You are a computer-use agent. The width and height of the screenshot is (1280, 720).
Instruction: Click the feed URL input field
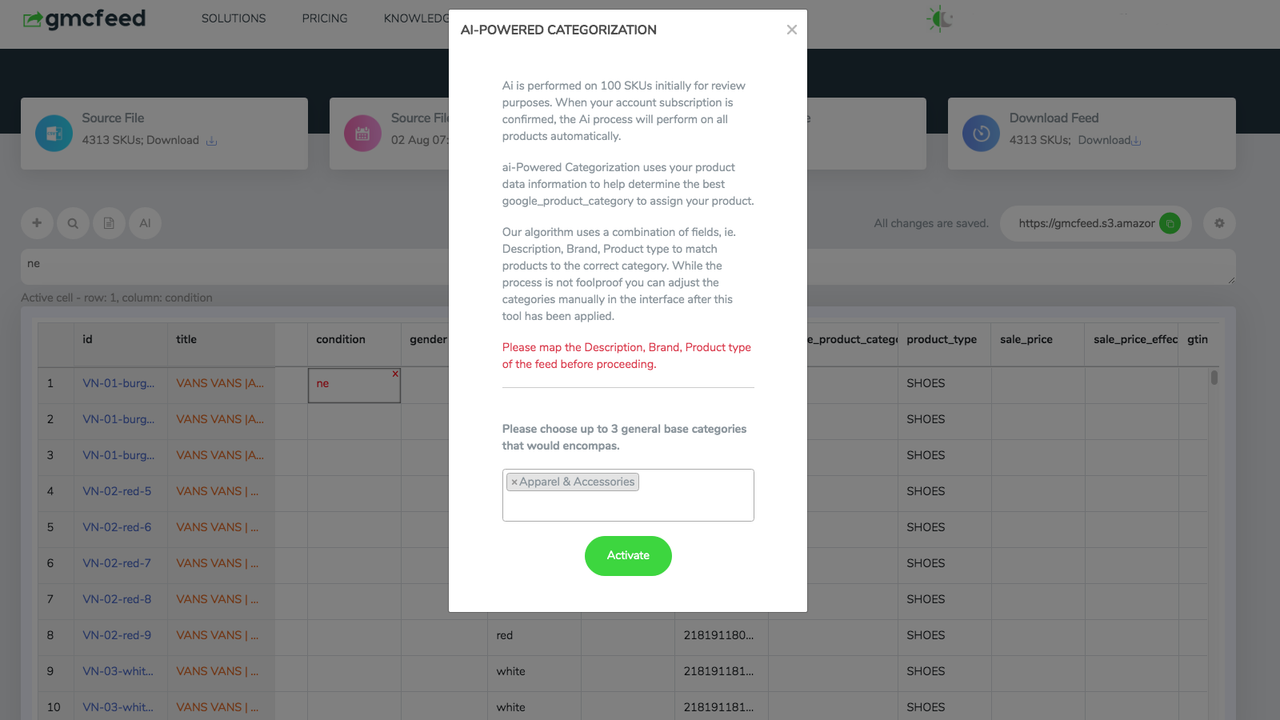pos(1086,224)
